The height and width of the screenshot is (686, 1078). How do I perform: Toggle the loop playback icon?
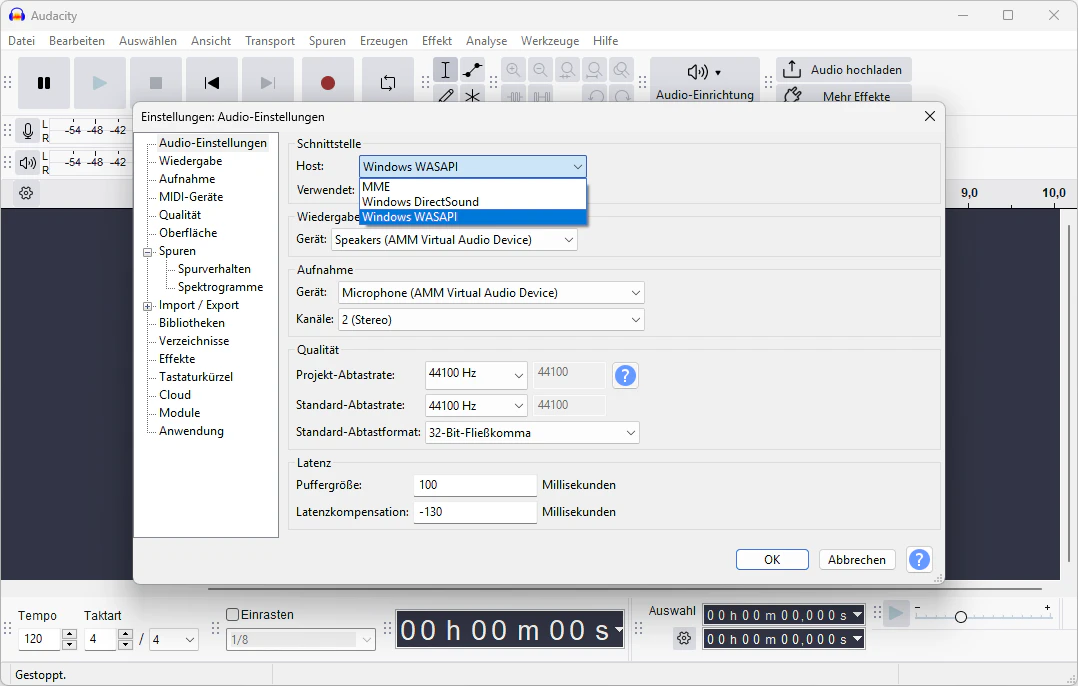coord(388,83)
